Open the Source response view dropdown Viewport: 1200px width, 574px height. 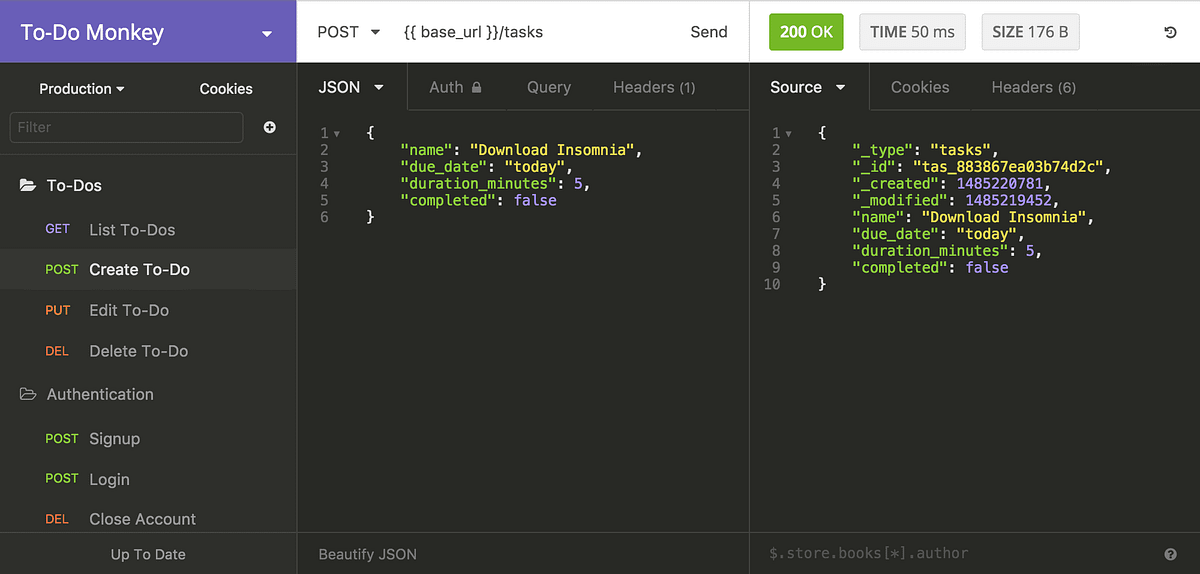click(808, 87)
